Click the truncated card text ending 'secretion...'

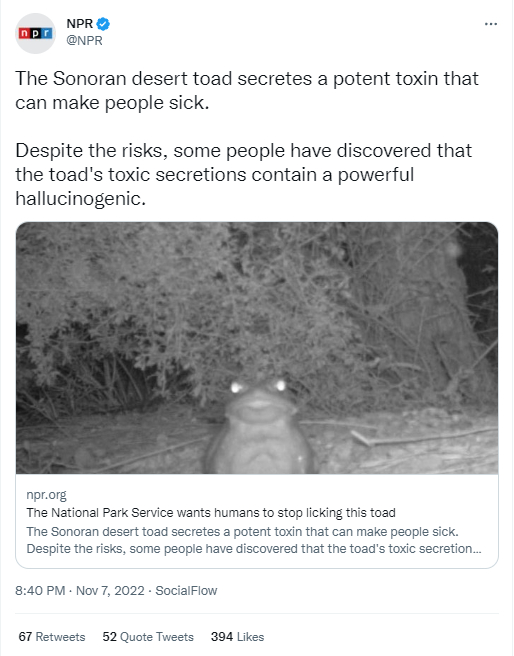(254, 548)
